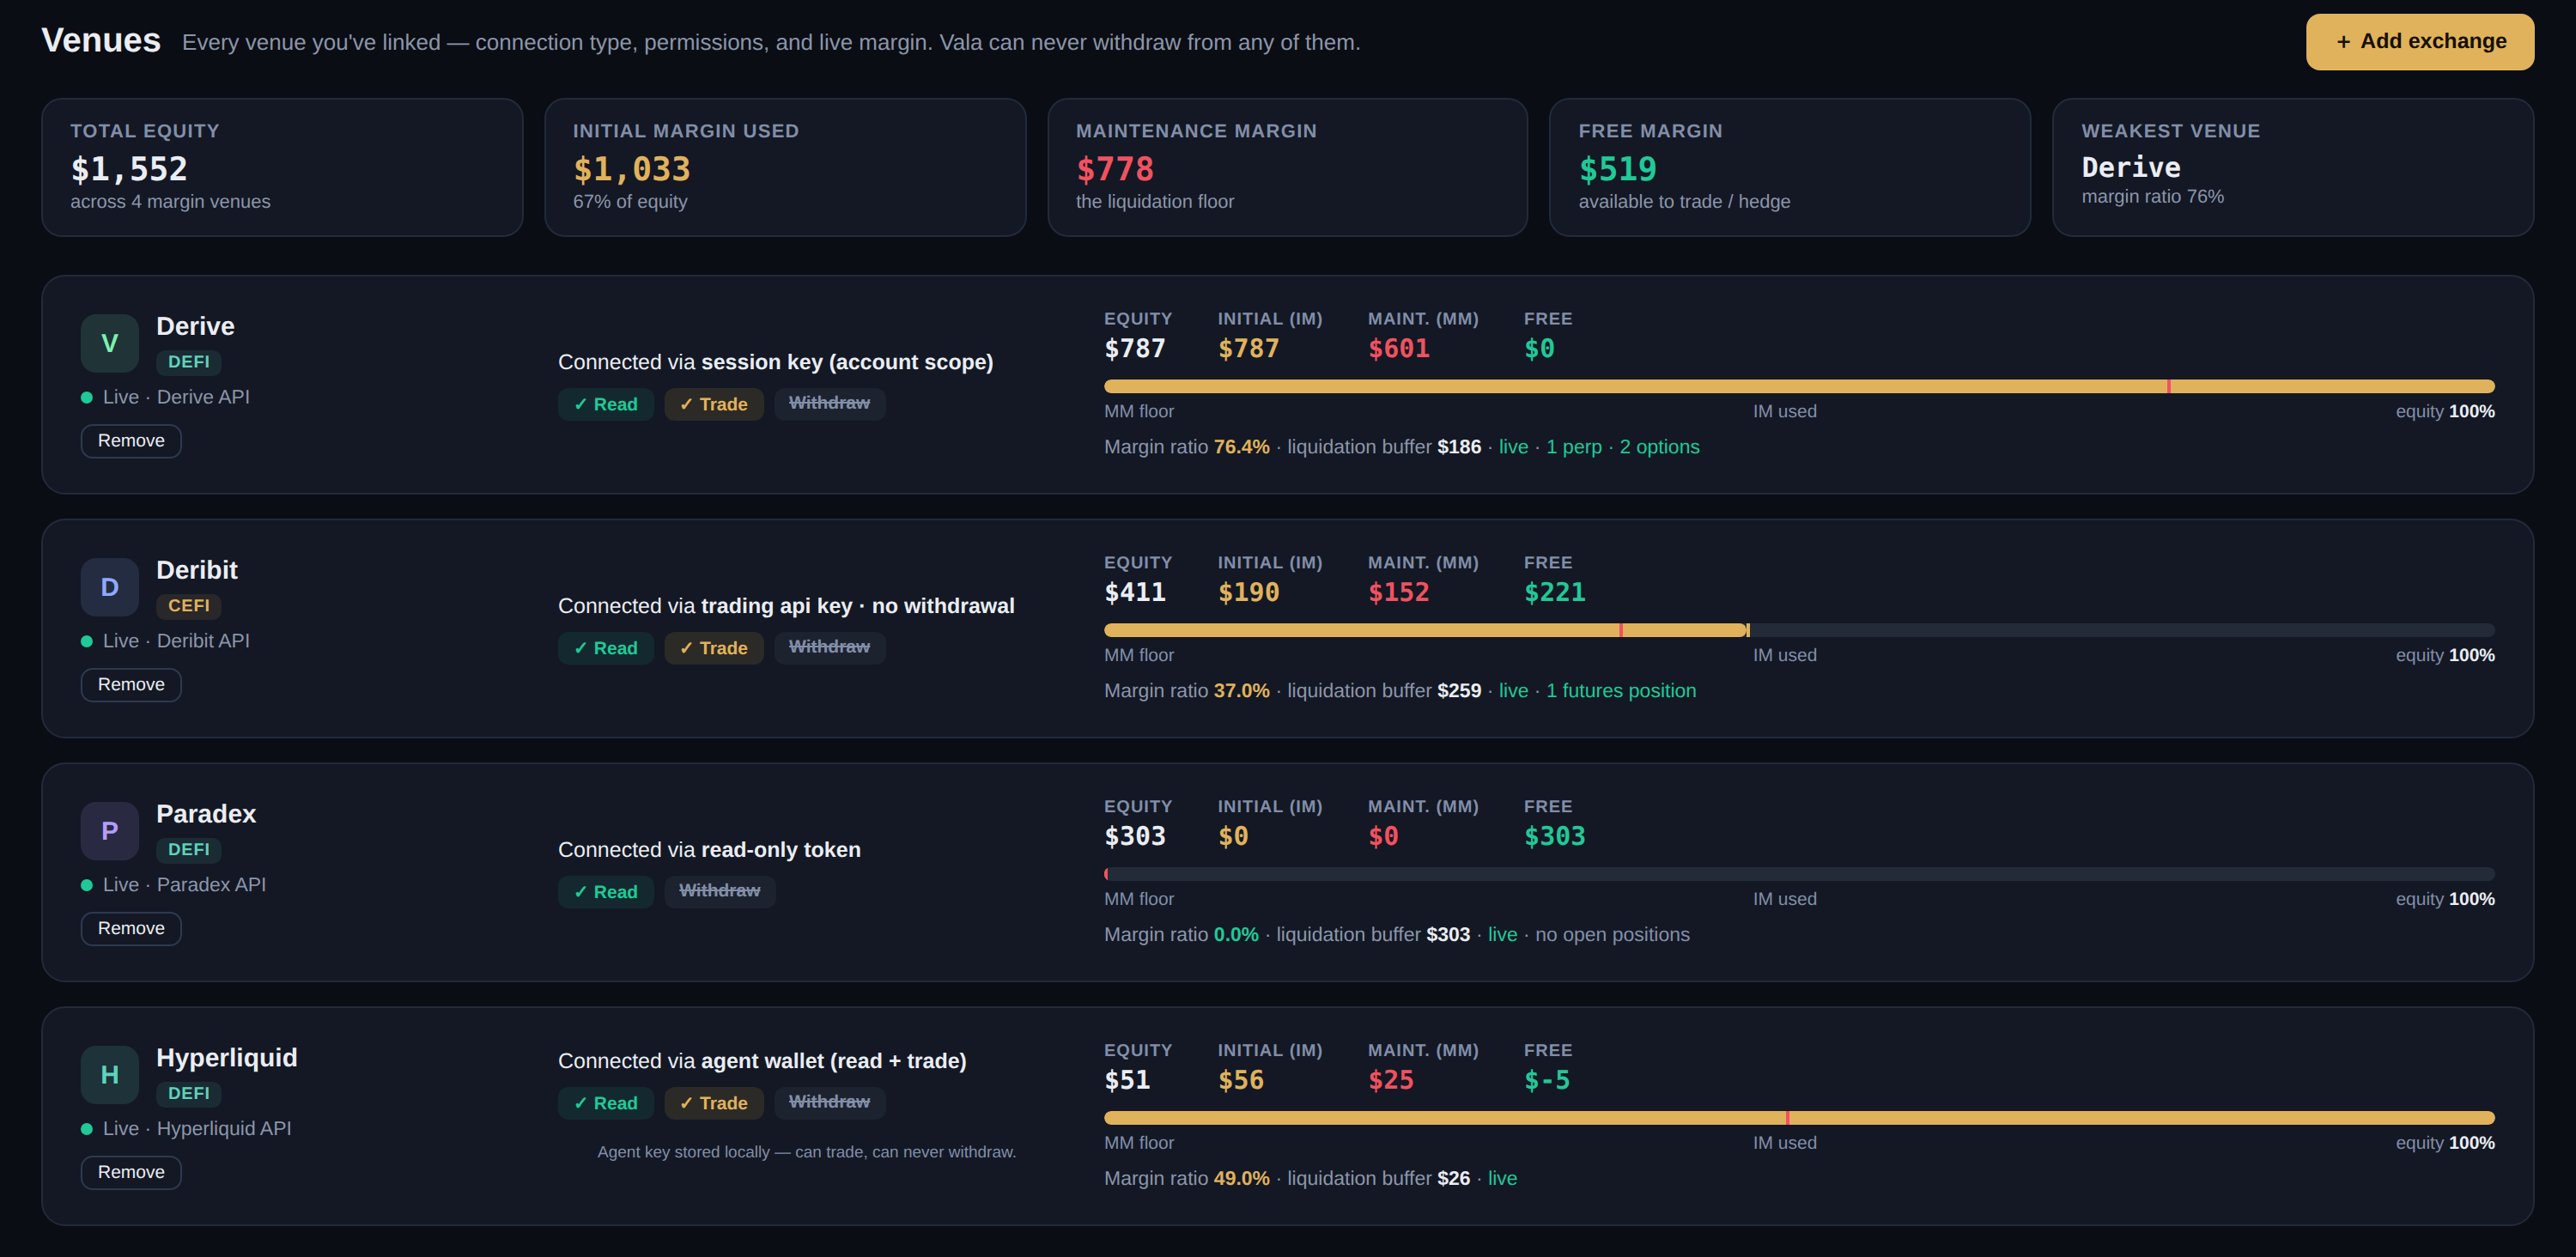Open the Total Equity summary card
Image resolution: width=2576 pixels, height=1257 pixels.
click(x=282, y=167)
